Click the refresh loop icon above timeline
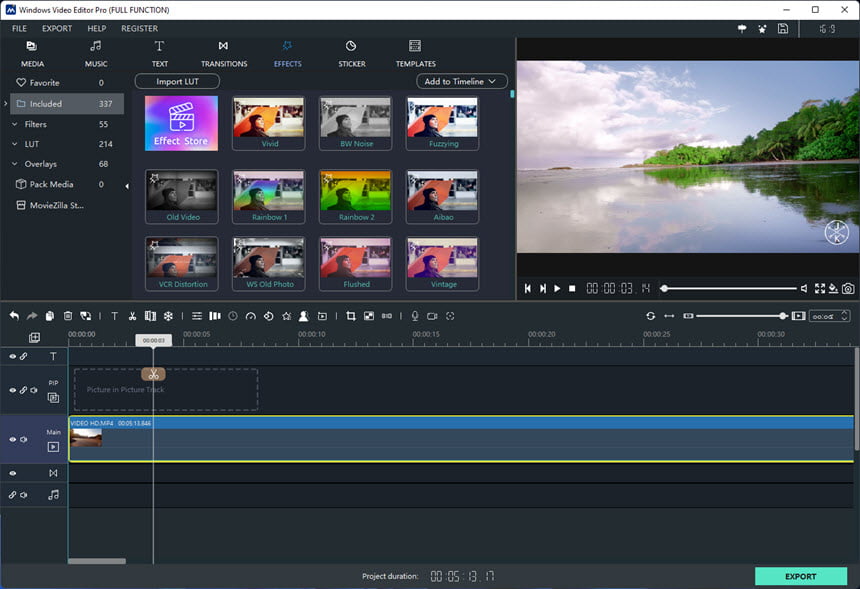 (650, 316)
